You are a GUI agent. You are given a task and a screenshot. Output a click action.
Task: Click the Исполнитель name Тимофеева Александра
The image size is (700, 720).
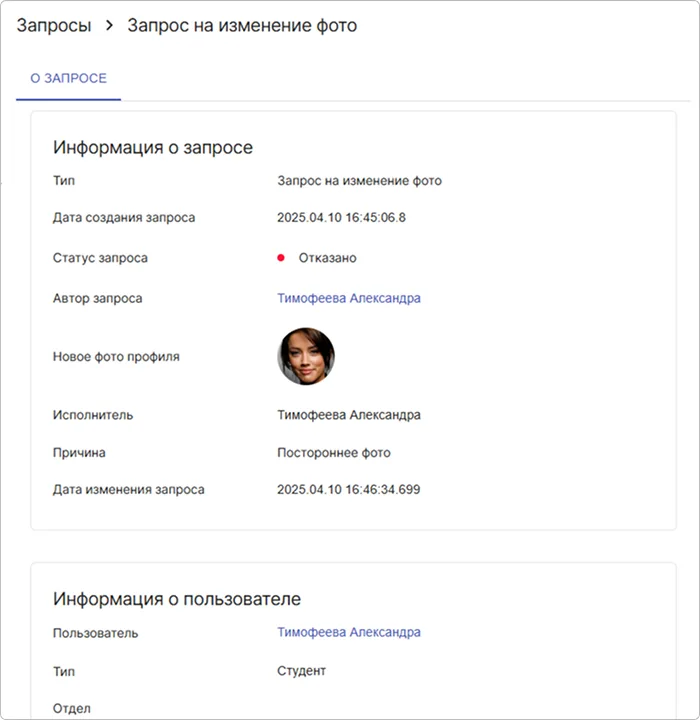[348, 415]
